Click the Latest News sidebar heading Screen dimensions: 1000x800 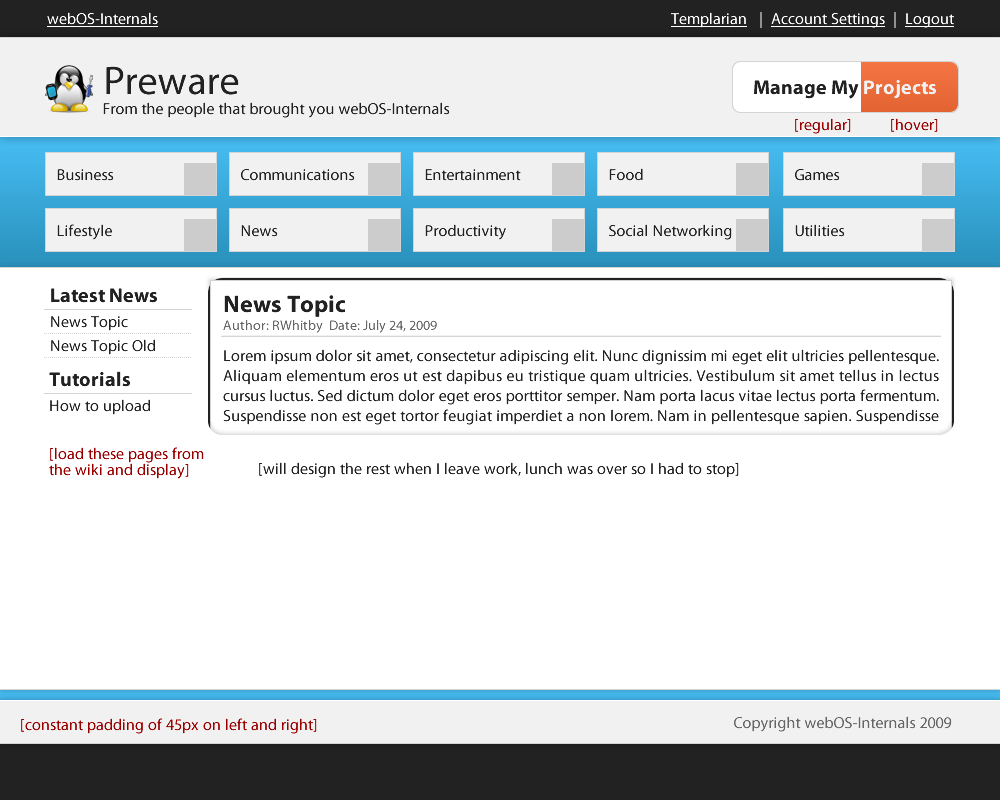[103, 295]
